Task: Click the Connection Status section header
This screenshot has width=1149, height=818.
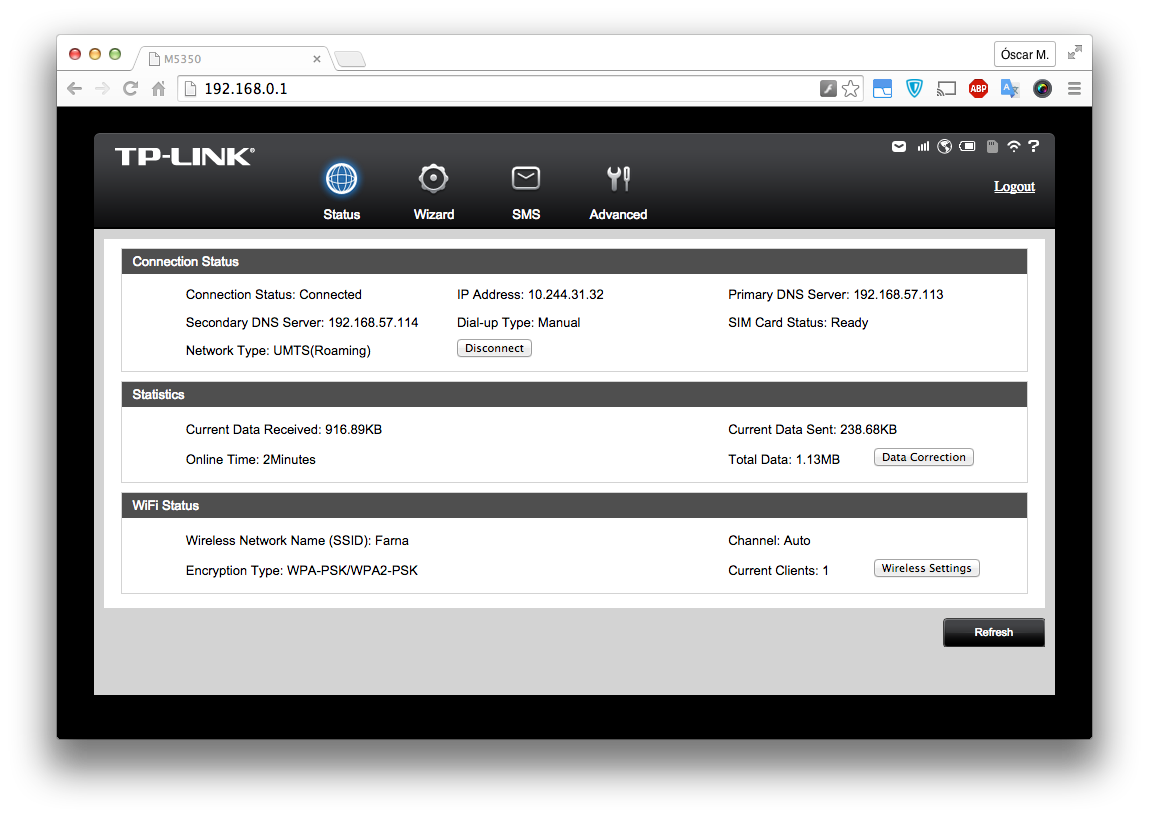Action: [x=574, y=262]
